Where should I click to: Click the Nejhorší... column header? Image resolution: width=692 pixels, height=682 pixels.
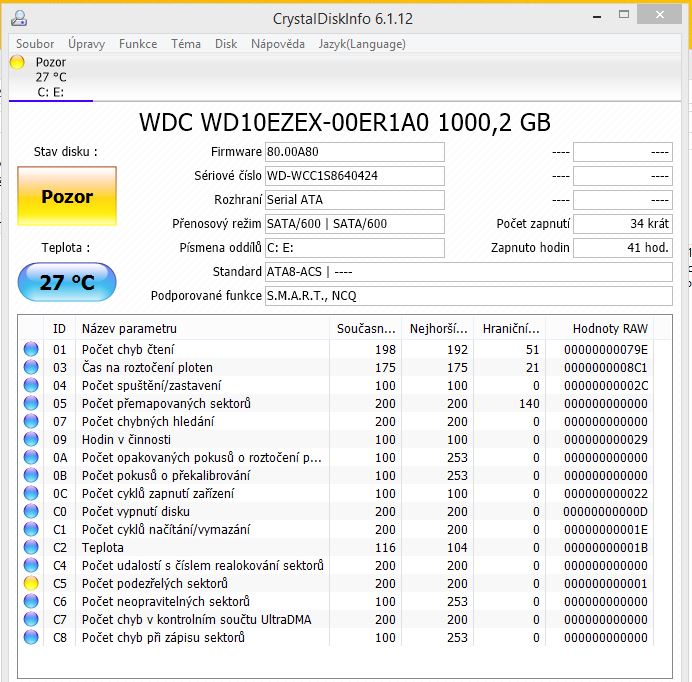(437, 328)
